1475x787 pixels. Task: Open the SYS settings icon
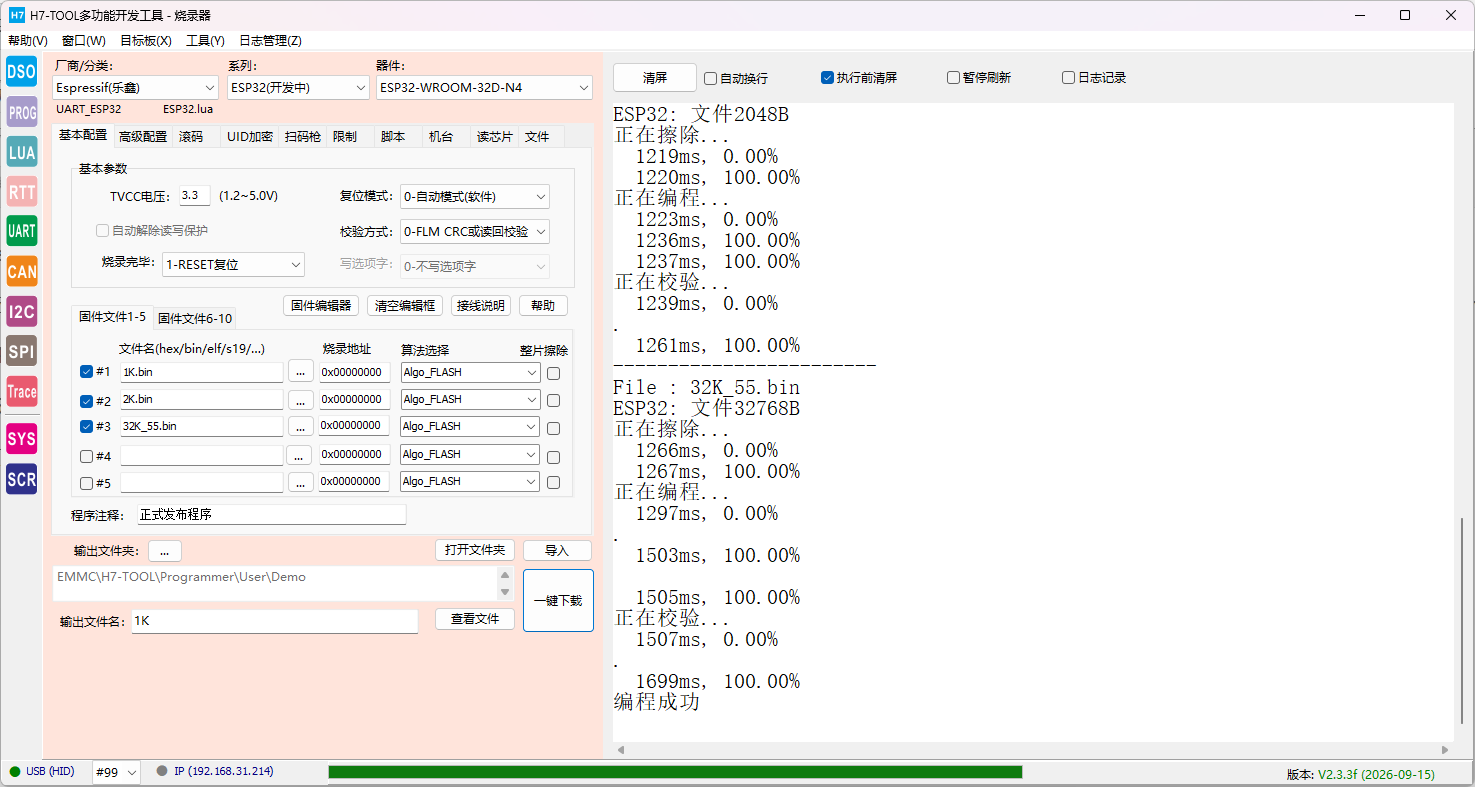pos(22,439)
